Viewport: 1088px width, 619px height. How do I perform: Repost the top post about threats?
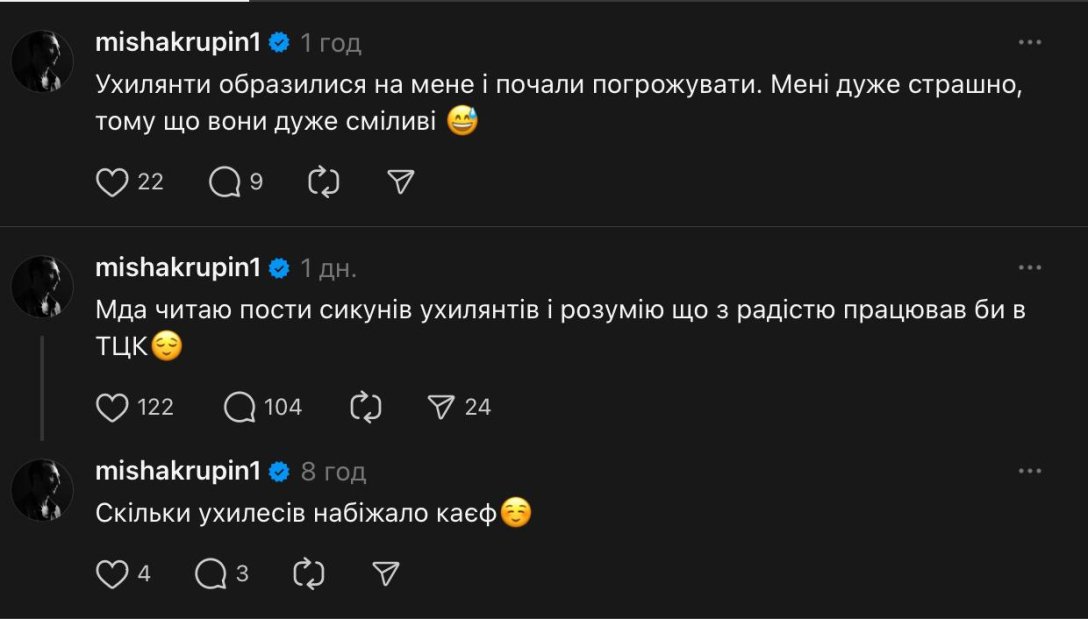coord(321,182)
